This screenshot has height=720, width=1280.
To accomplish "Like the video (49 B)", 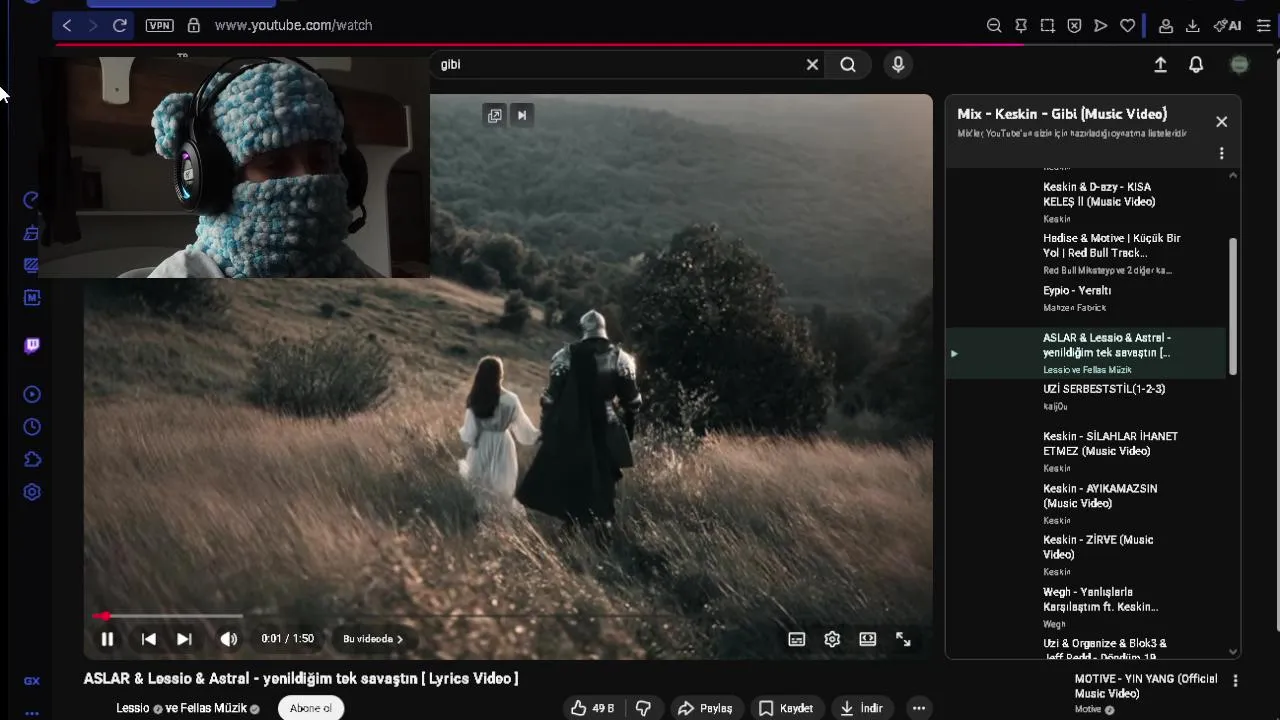I will [x=592, y=708].
